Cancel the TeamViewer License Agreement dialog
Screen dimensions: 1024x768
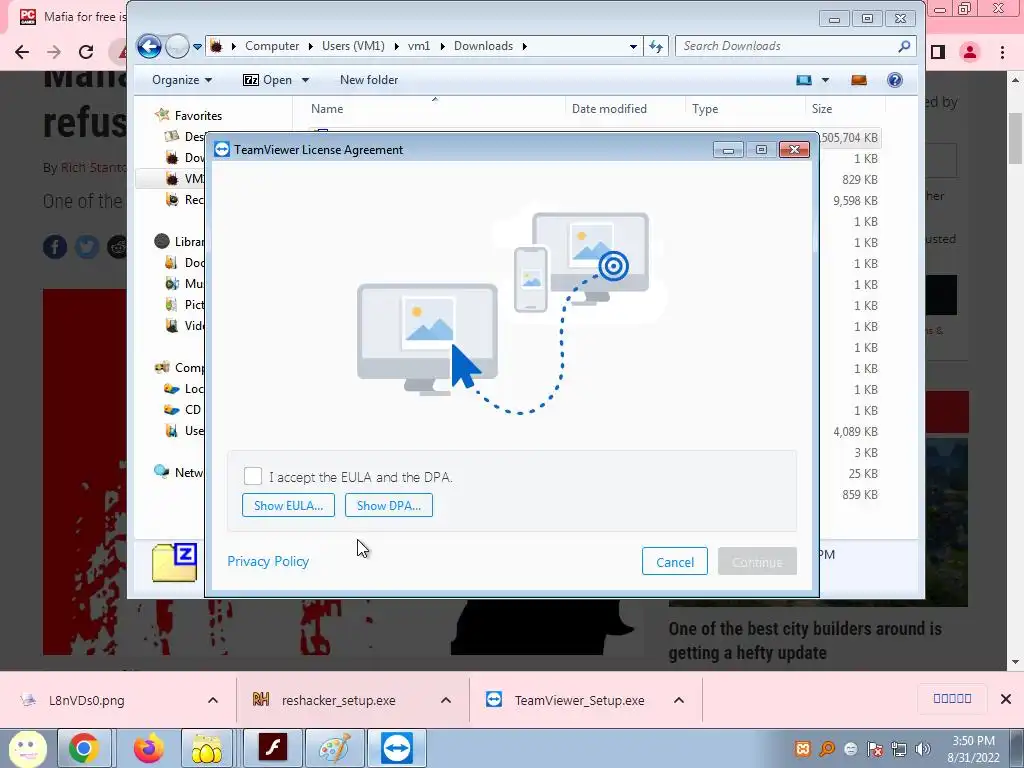[675, 562]
